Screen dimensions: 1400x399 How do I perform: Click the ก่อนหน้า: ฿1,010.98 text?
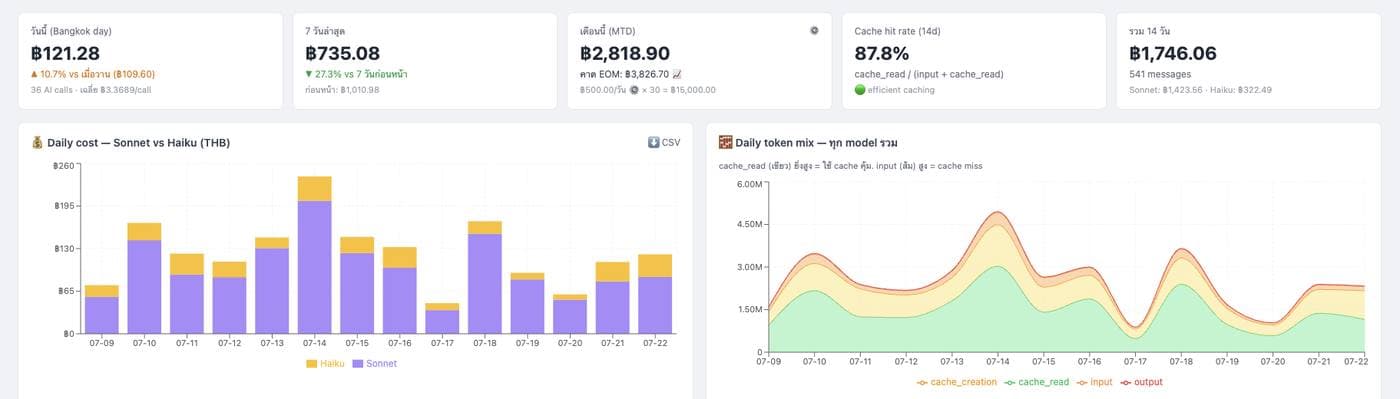pos(342,90)
